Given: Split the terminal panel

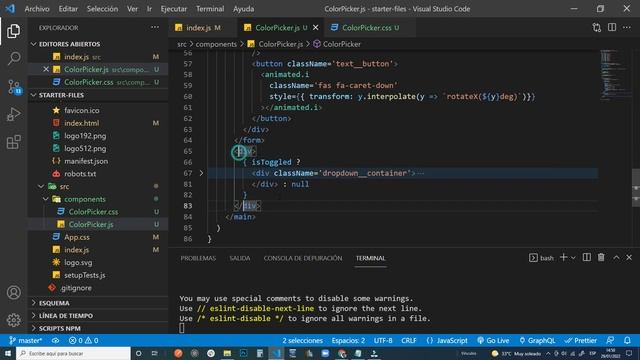Looking at the screenshot, I should [x=587, y=258].
